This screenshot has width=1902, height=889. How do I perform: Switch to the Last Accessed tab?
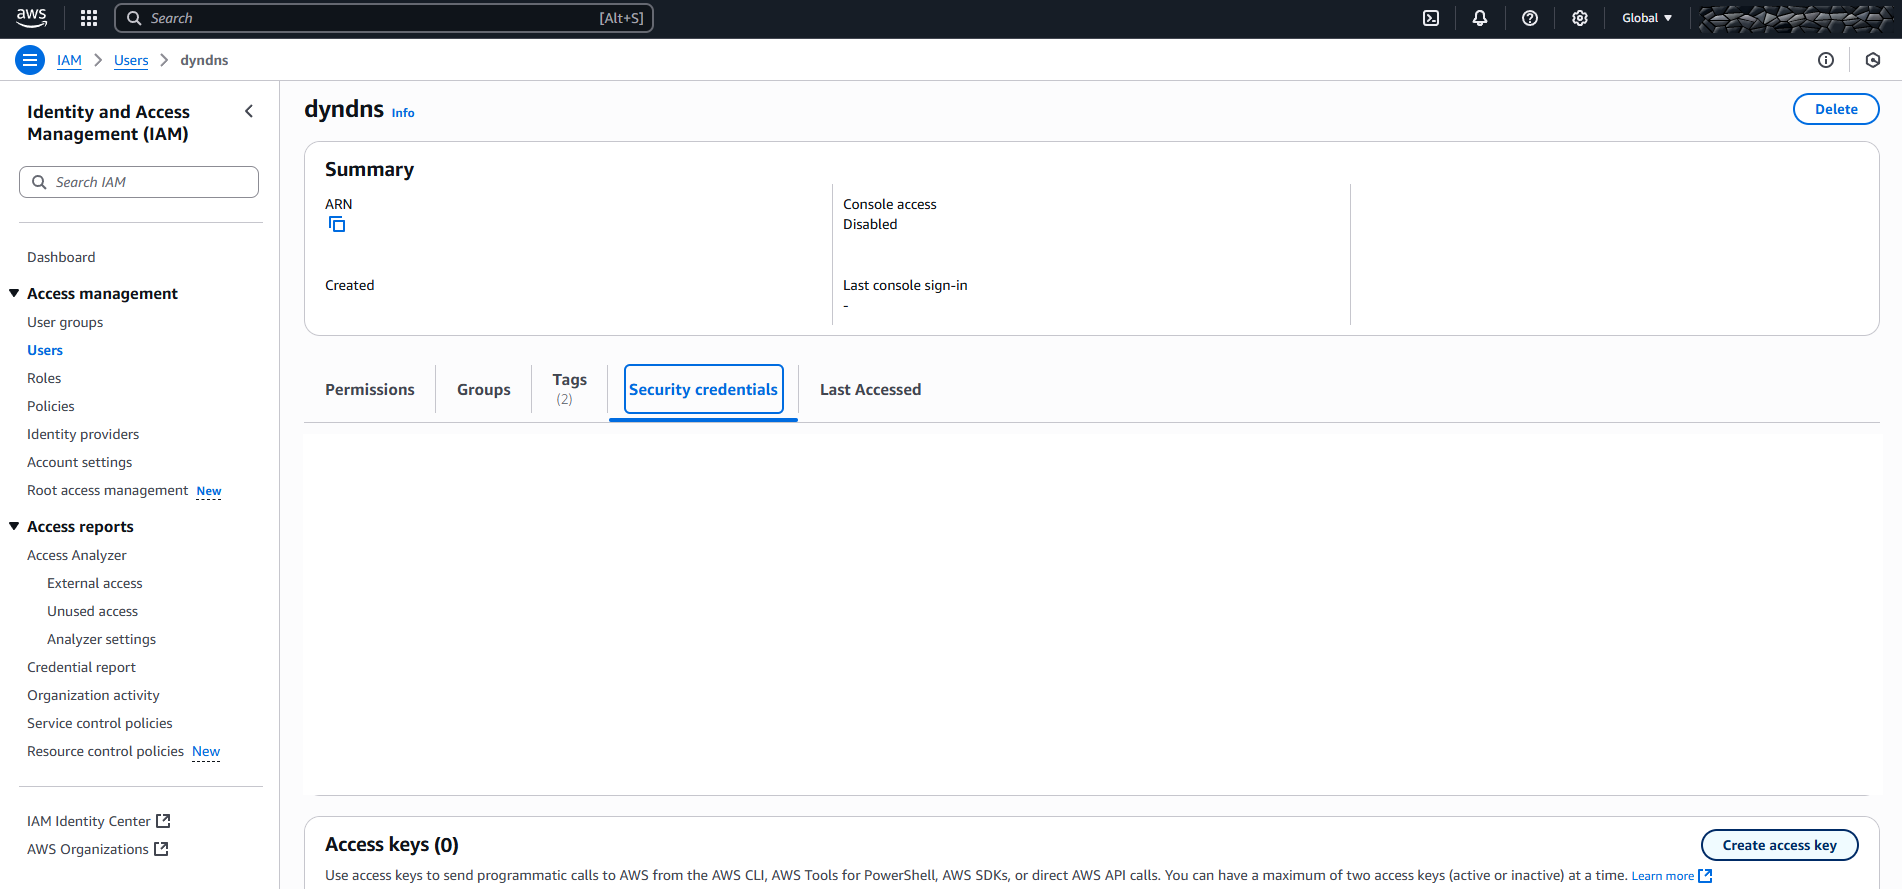[870, 390]
